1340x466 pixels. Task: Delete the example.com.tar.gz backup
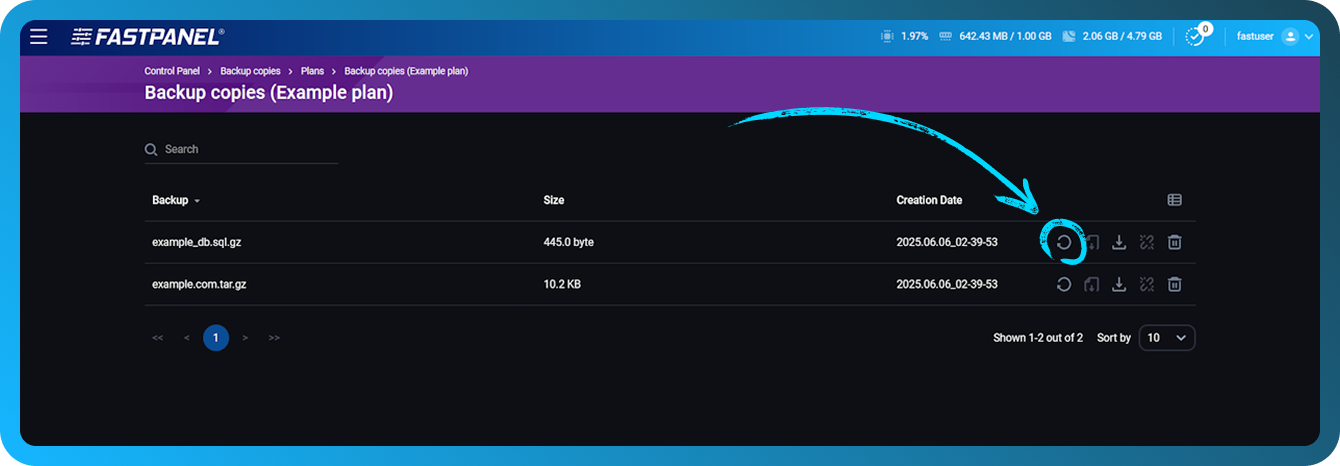(1175, 285)
